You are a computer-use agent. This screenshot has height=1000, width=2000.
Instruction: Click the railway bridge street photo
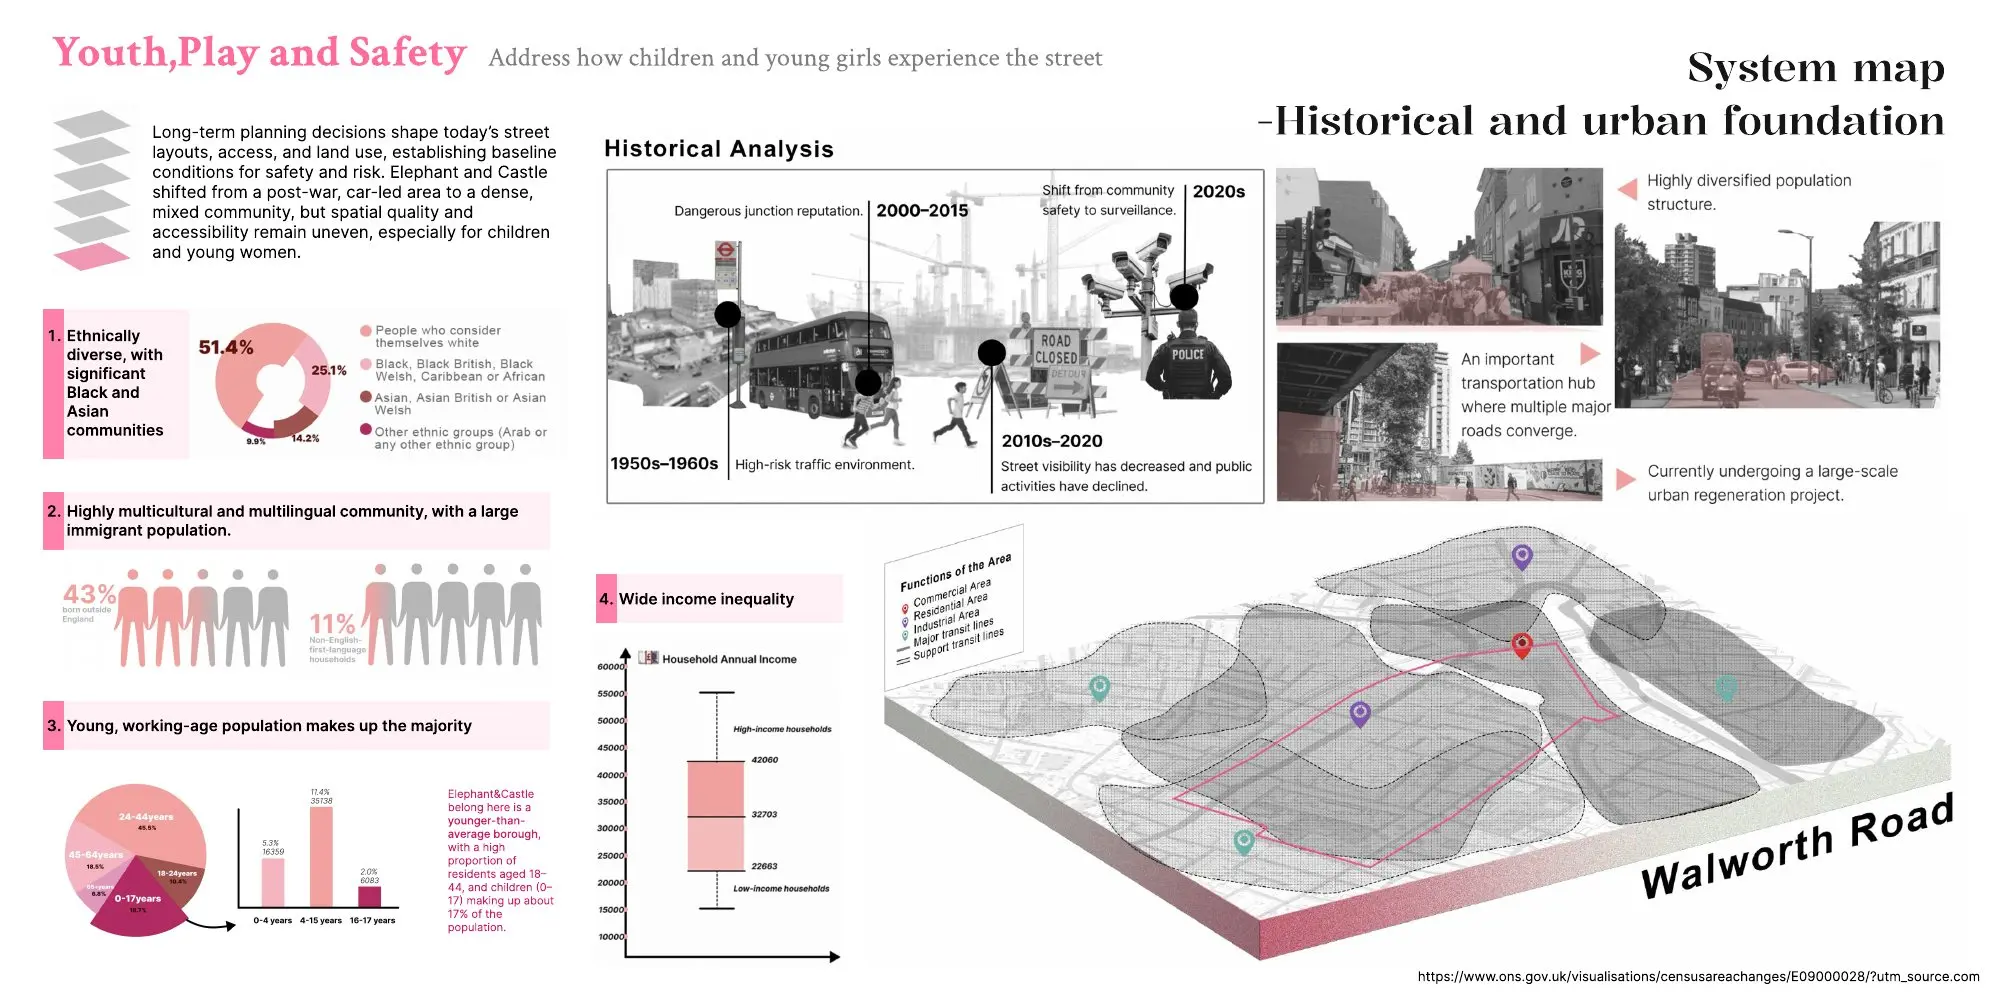click(x=1440, y=422)
